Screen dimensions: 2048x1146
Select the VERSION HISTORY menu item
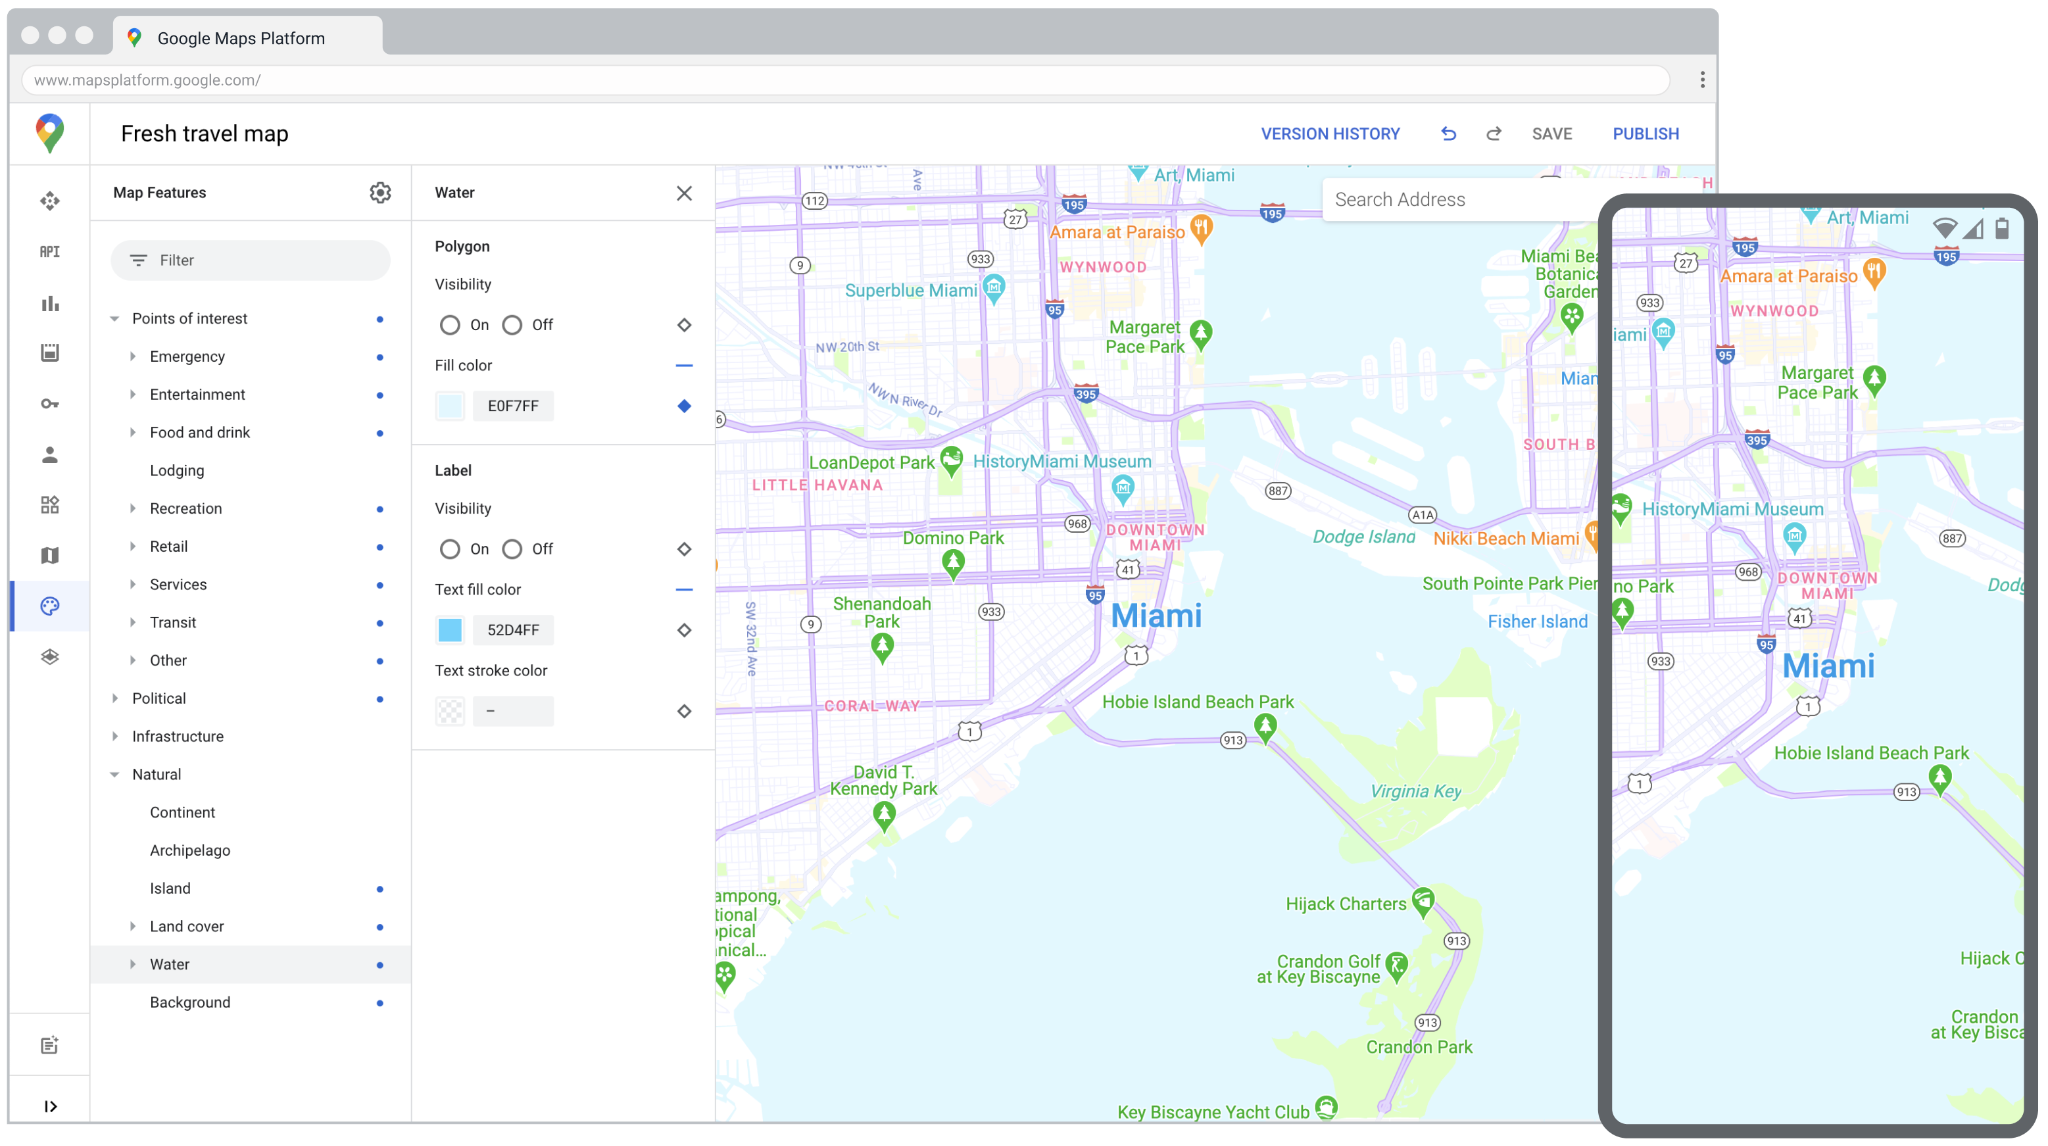click(x=1329, y=134)
